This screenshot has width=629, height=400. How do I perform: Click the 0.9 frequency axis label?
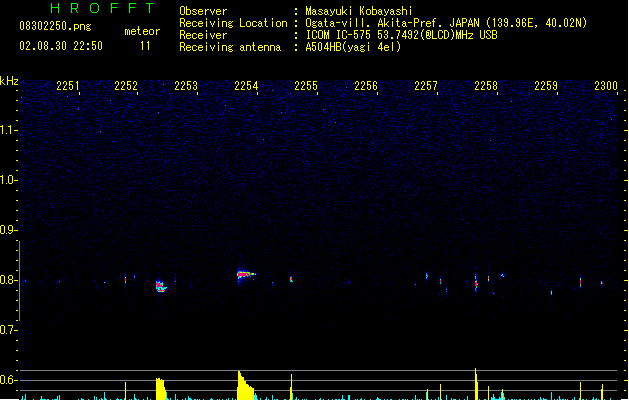[x=9, y=230]
